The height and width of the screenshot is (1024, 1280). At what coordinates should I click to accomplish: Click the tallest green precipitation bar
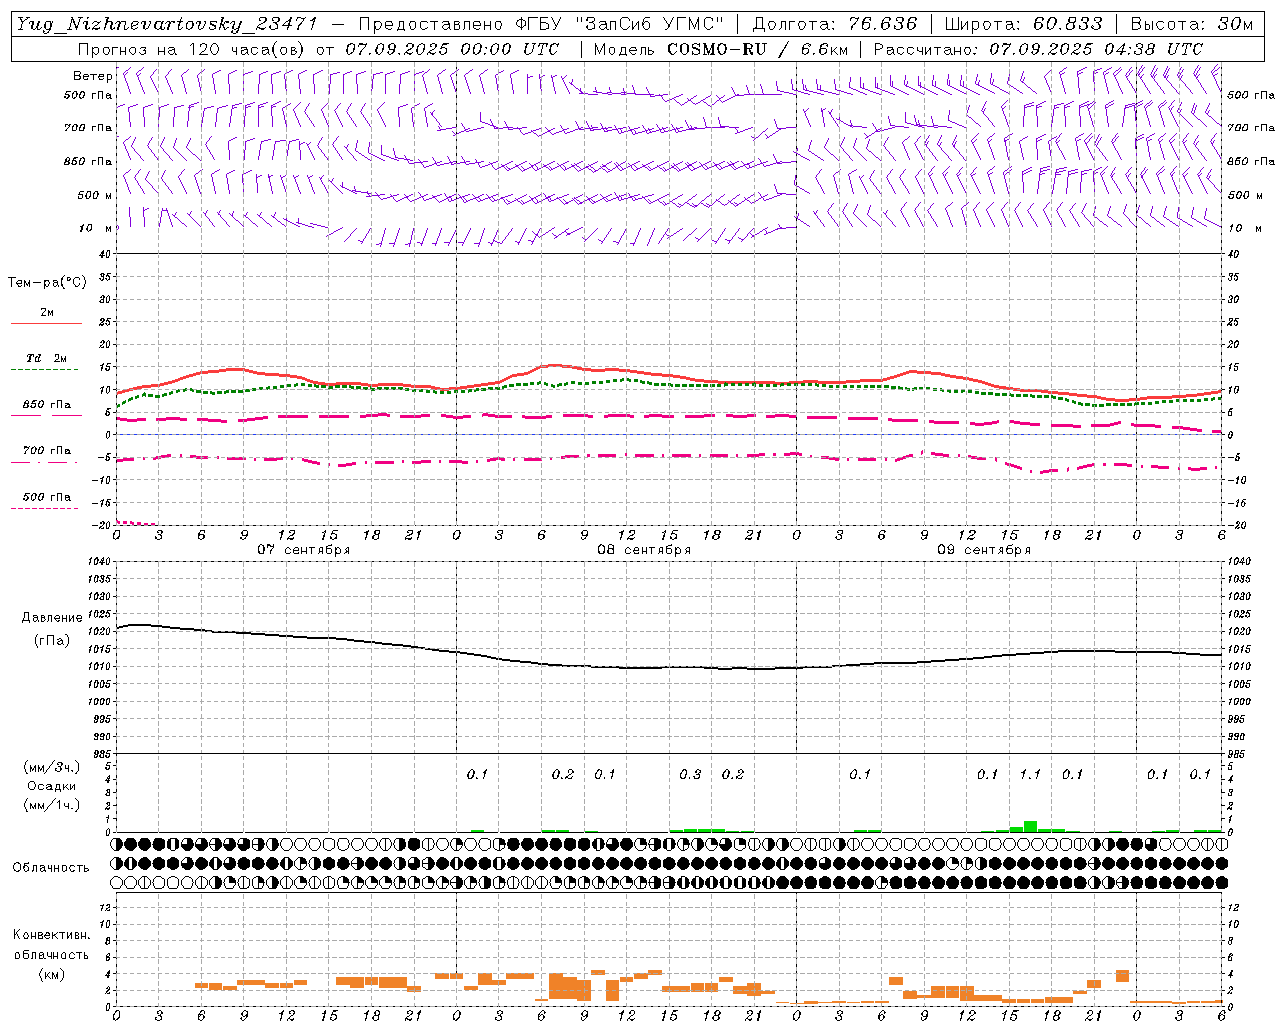click(1030, 826)
